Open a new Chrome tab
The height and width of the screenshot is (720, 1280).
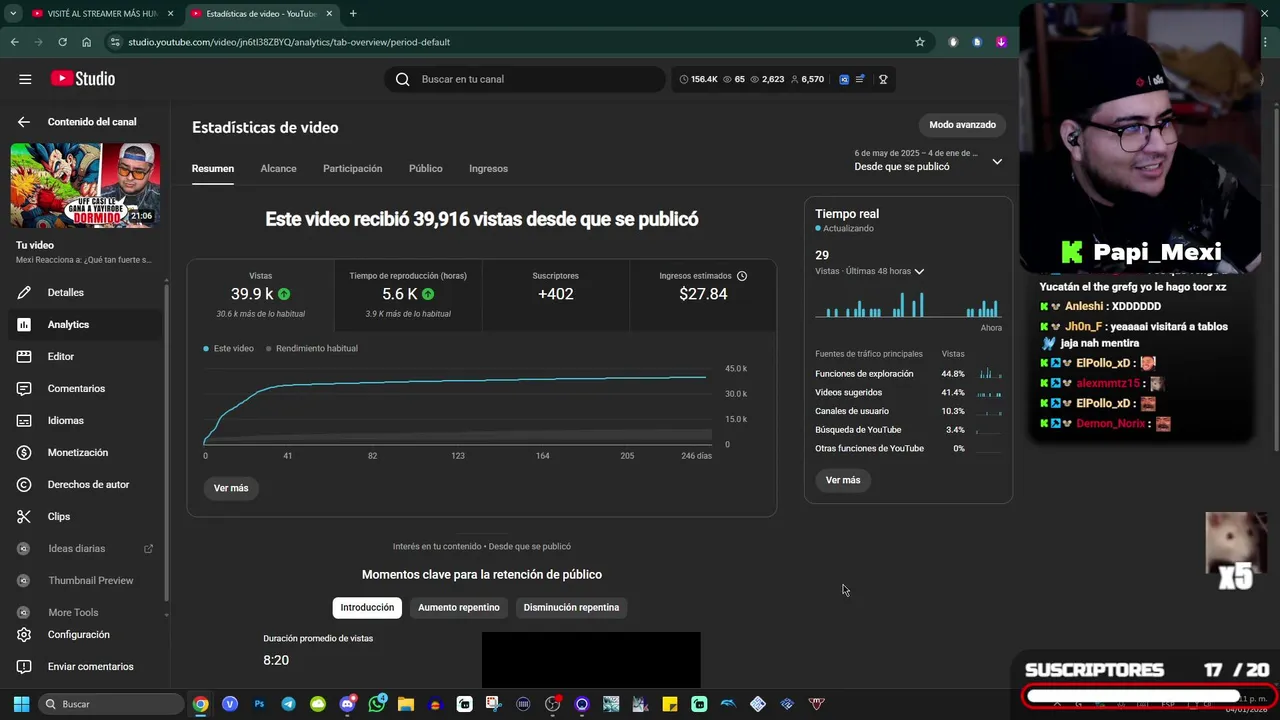(353, 13)
